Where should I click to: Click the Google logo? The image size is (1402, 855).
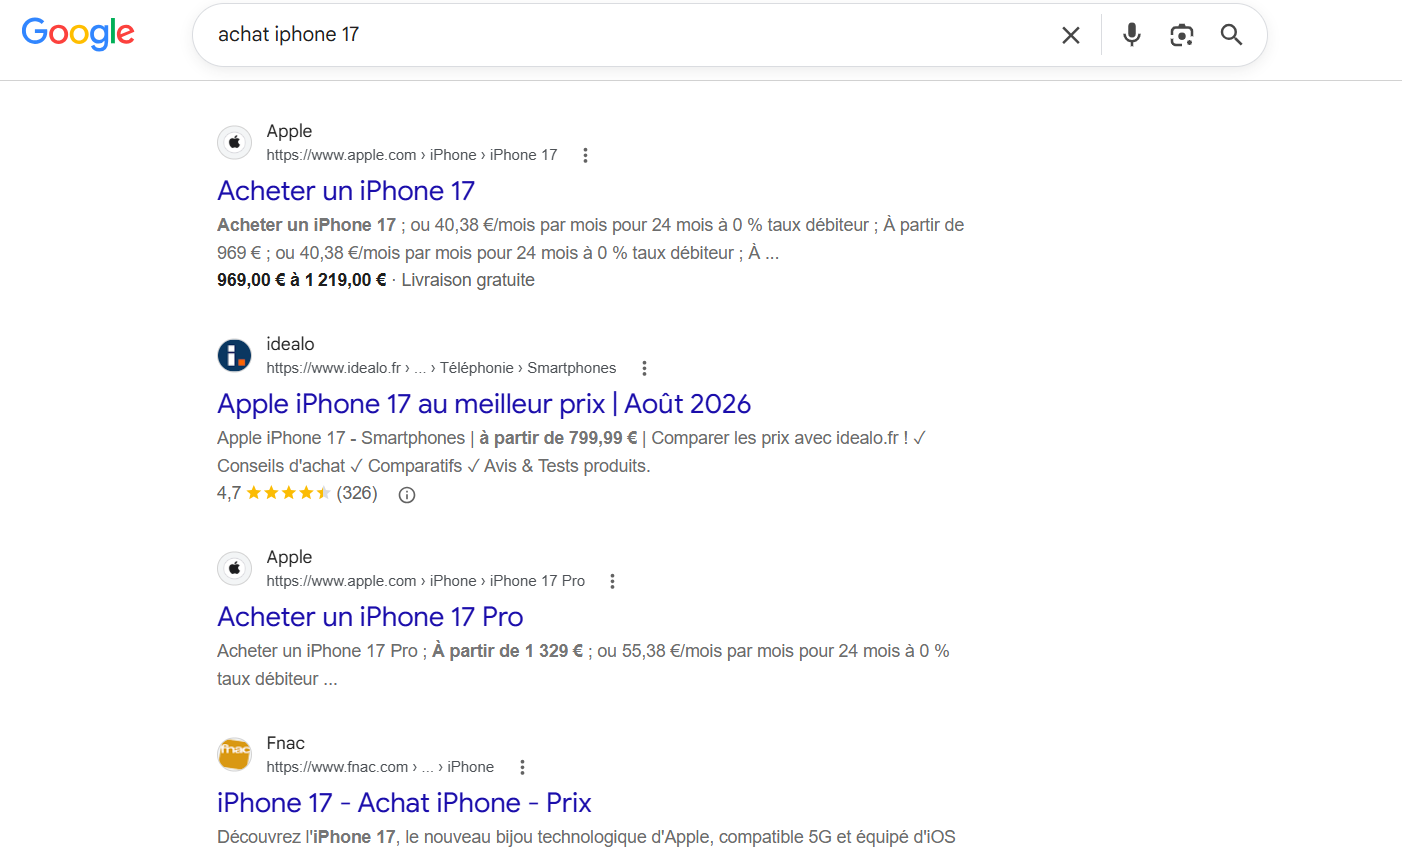(78, 33)
